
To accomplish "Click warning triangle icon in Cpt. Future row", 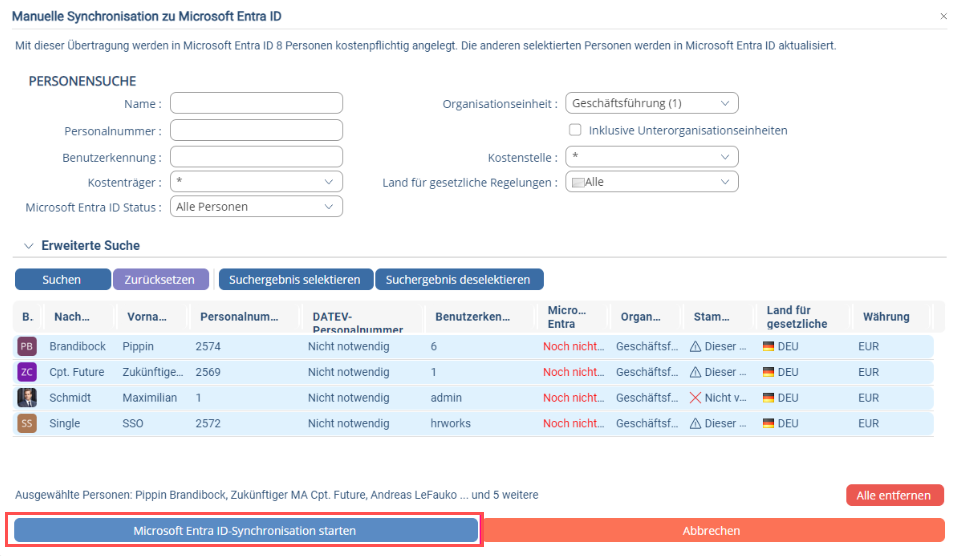I will (695, 372).
